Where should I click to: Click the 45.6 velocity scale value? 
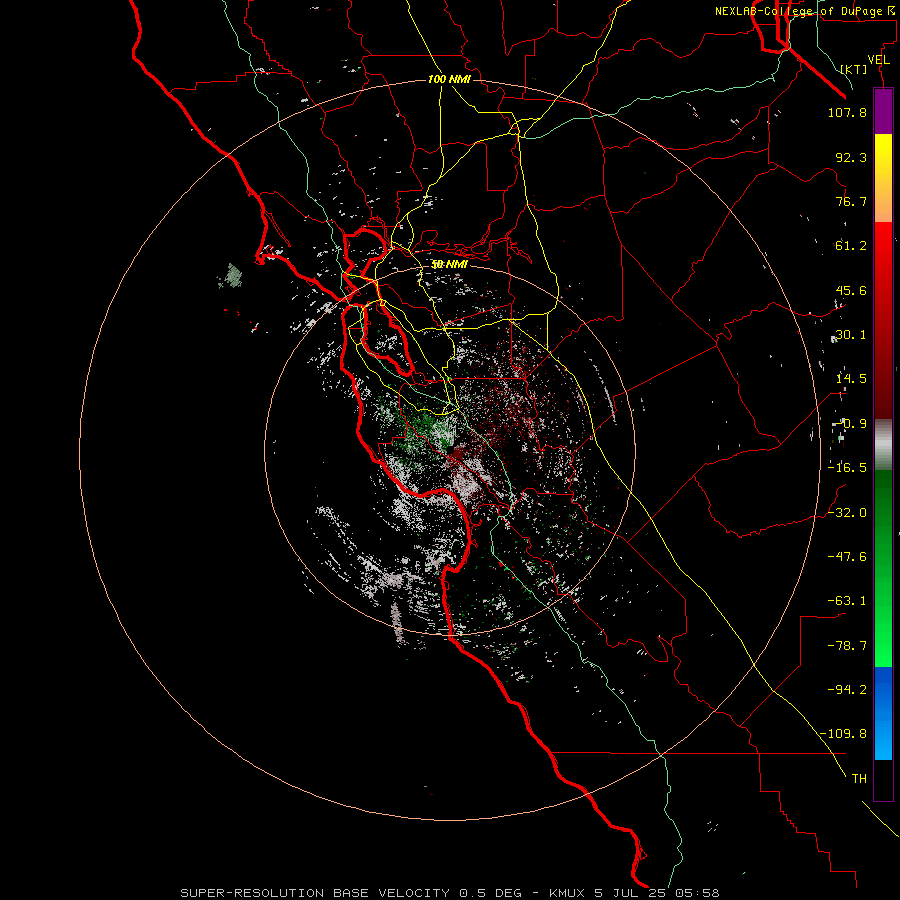pyautogui.click(x=851, y=290)
